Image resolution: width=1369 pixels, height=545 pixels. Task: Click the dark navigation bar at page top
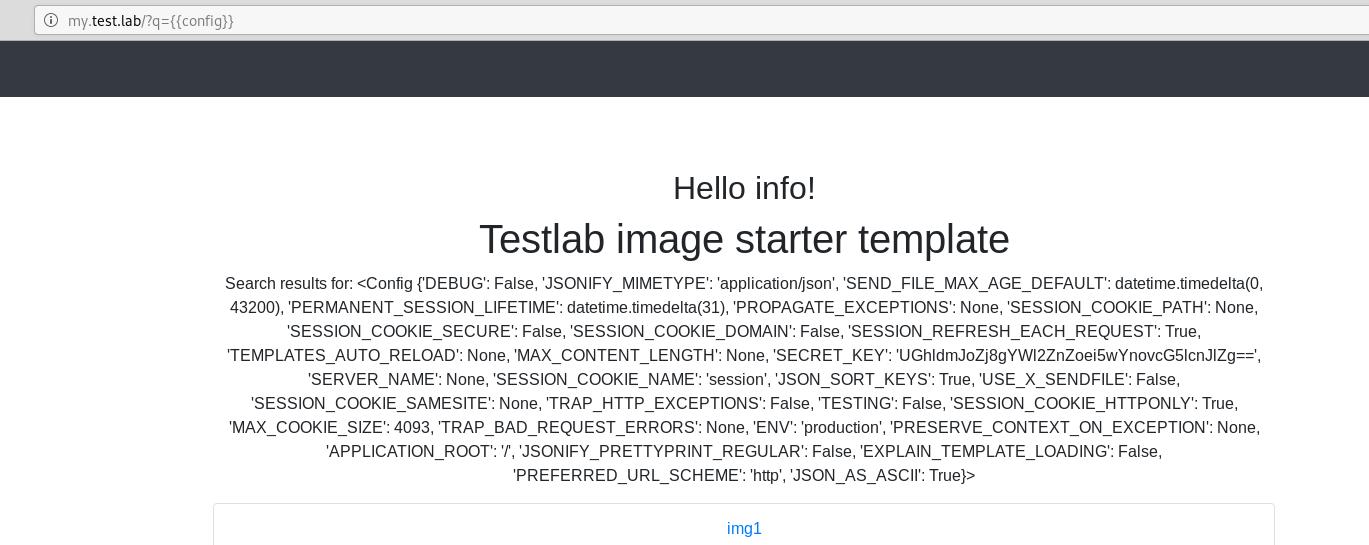click(684, 69)
